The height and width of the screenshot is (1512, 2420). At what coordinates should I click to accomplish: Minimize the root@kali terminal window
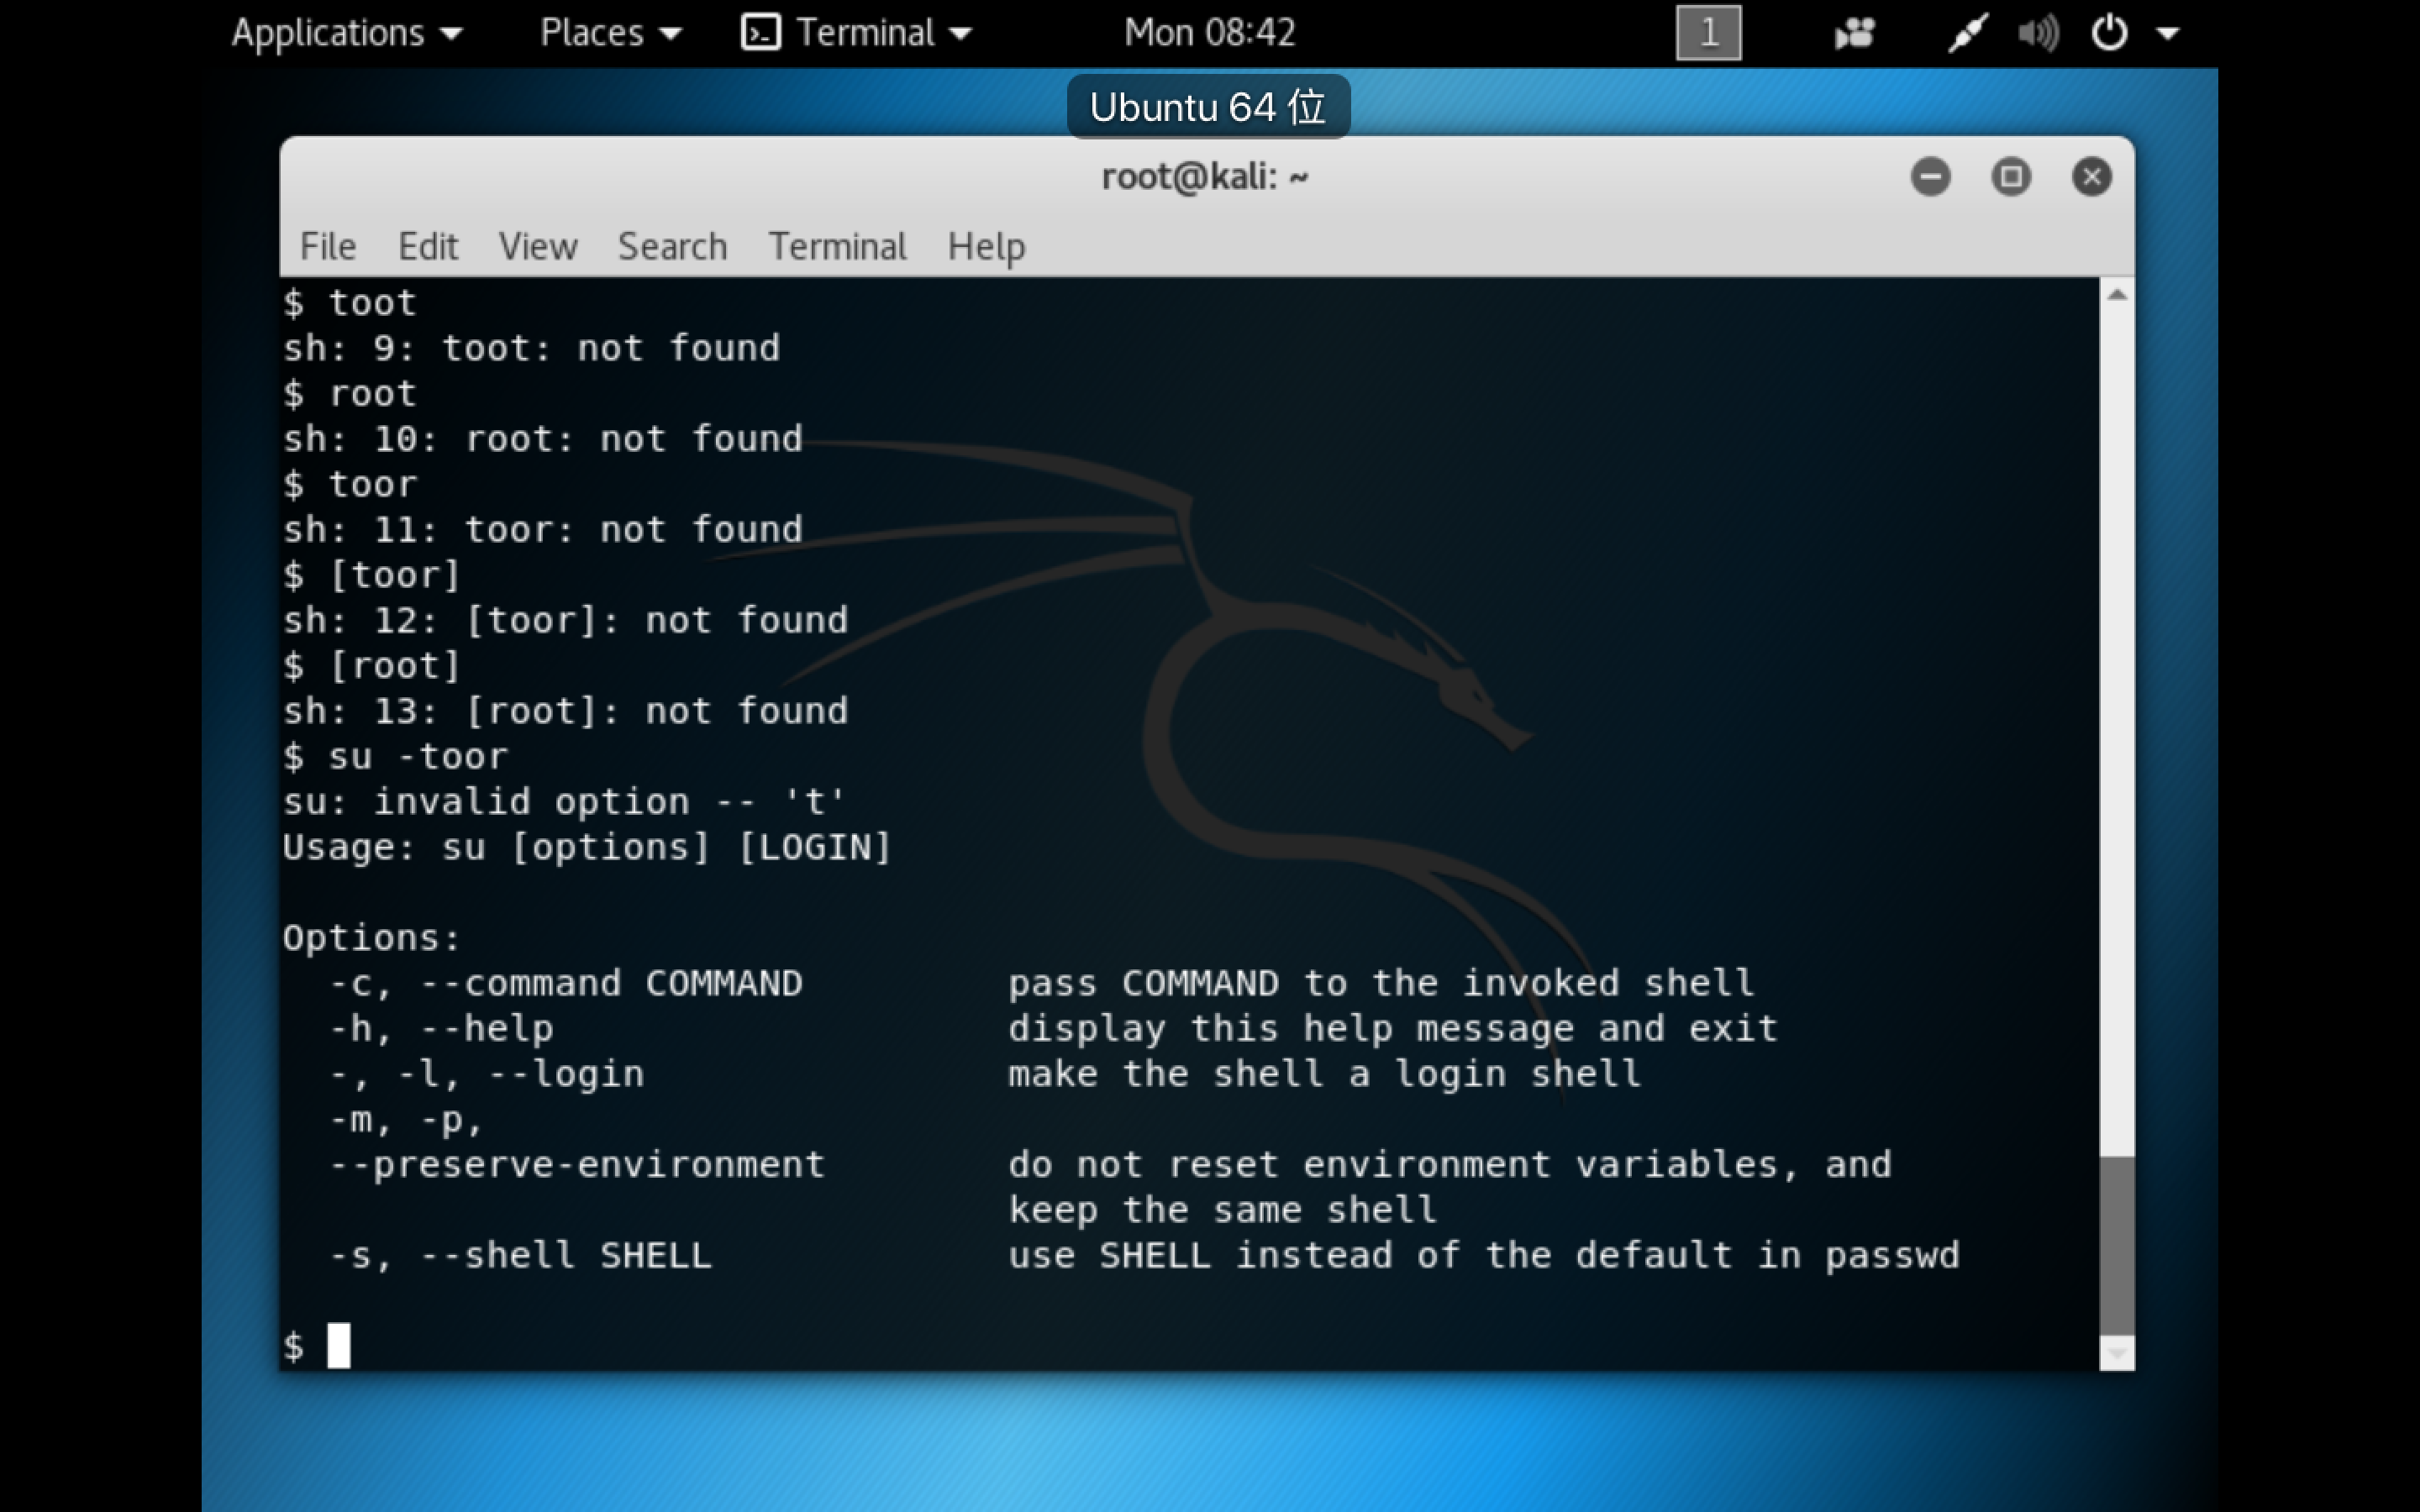[x=1930, y=177]
